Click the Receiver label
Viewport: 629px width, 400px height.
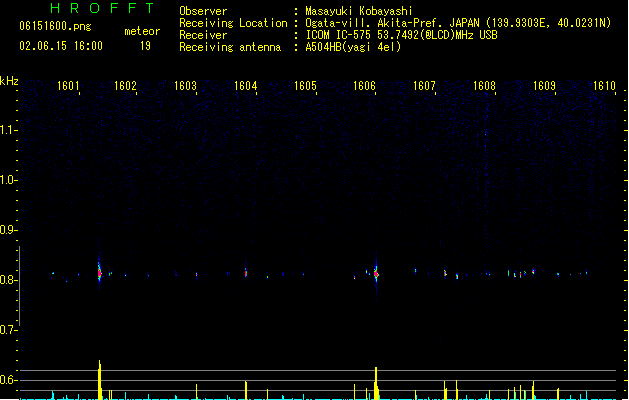coord(203,35)
